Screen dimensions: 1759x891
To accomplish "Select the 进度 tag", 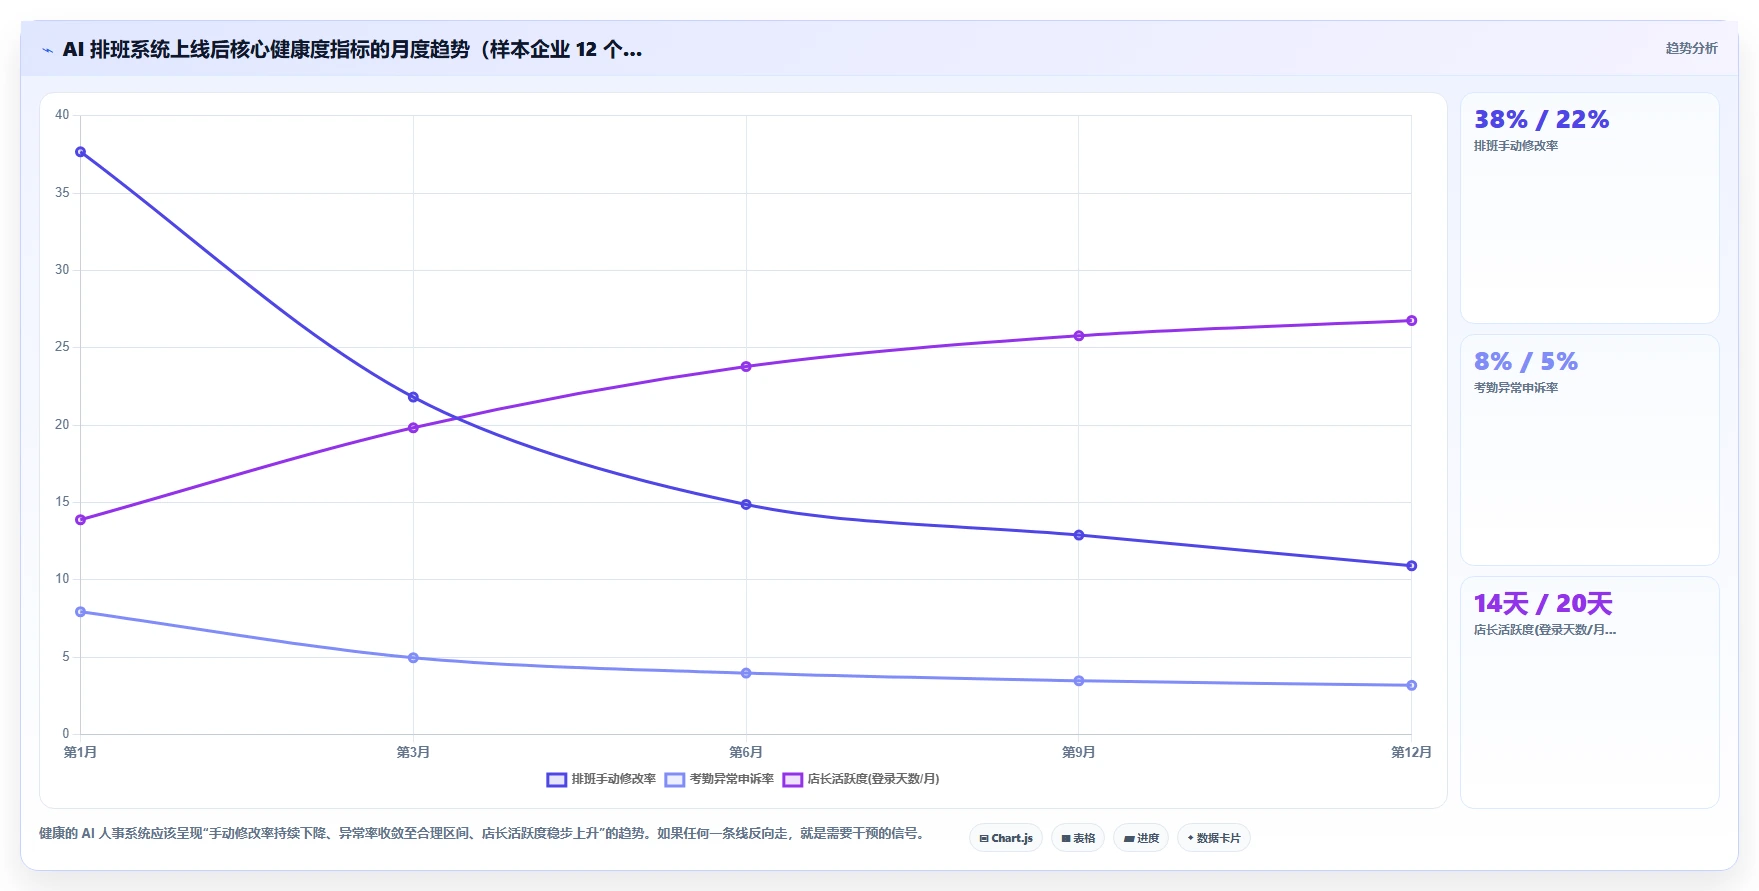I will click(x=1141, y=838).
